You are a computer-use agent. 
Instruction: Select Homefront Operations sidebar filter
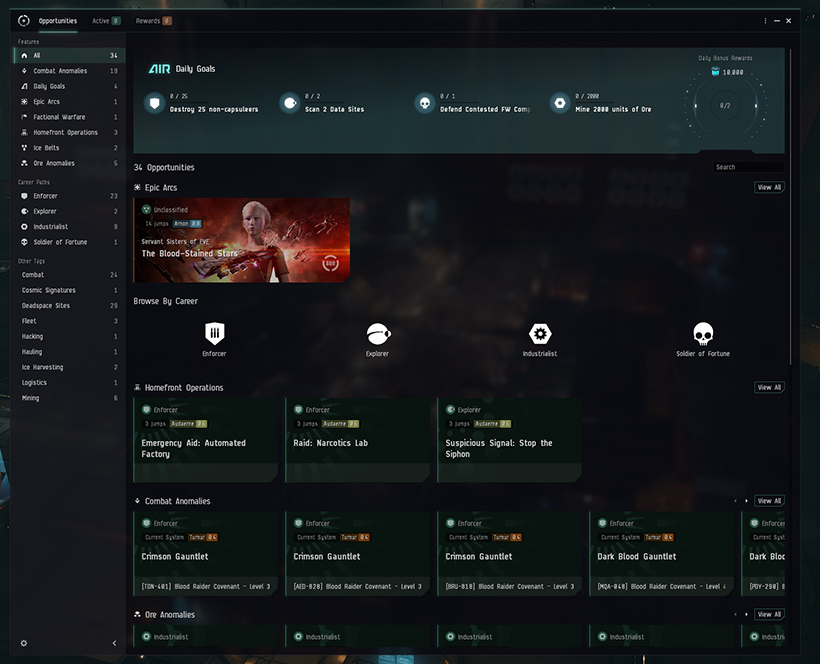[x=70, y=132]
